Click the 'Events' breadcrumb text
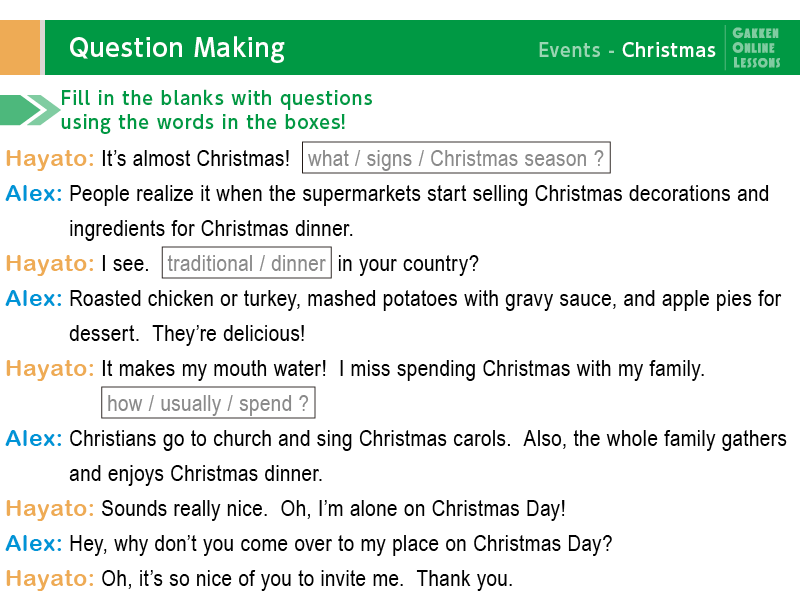 click(x=569, y=50)
